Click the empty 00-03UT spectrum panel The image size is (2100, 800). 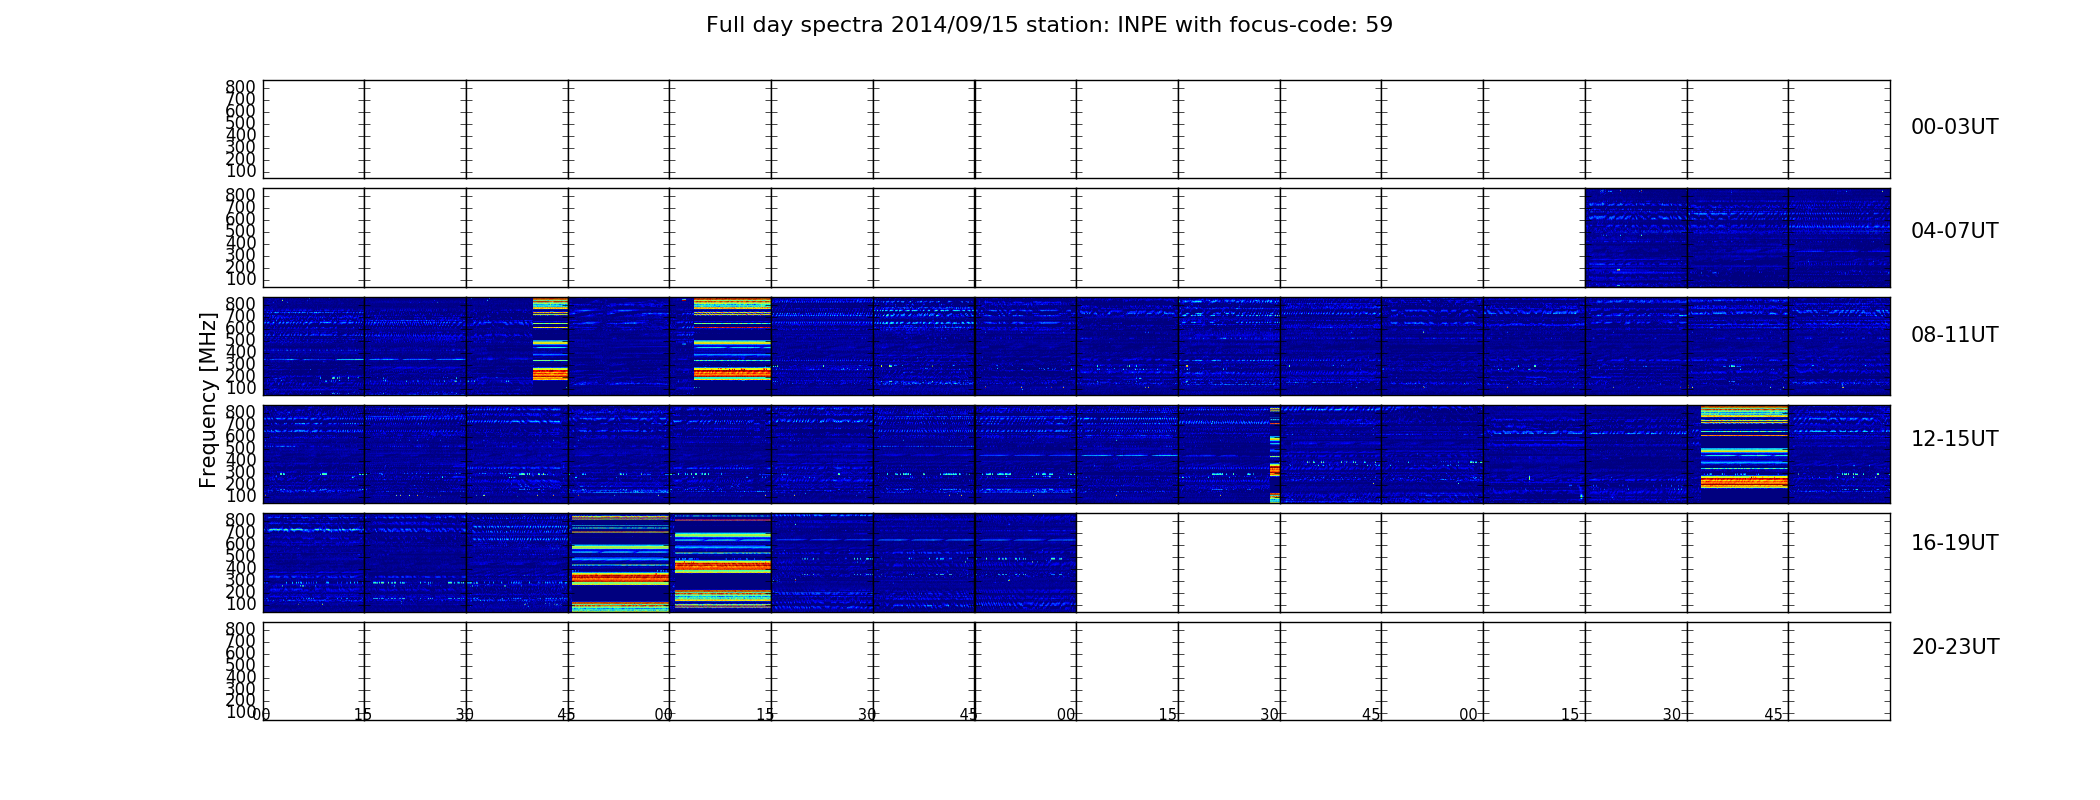click(1076, 130)
